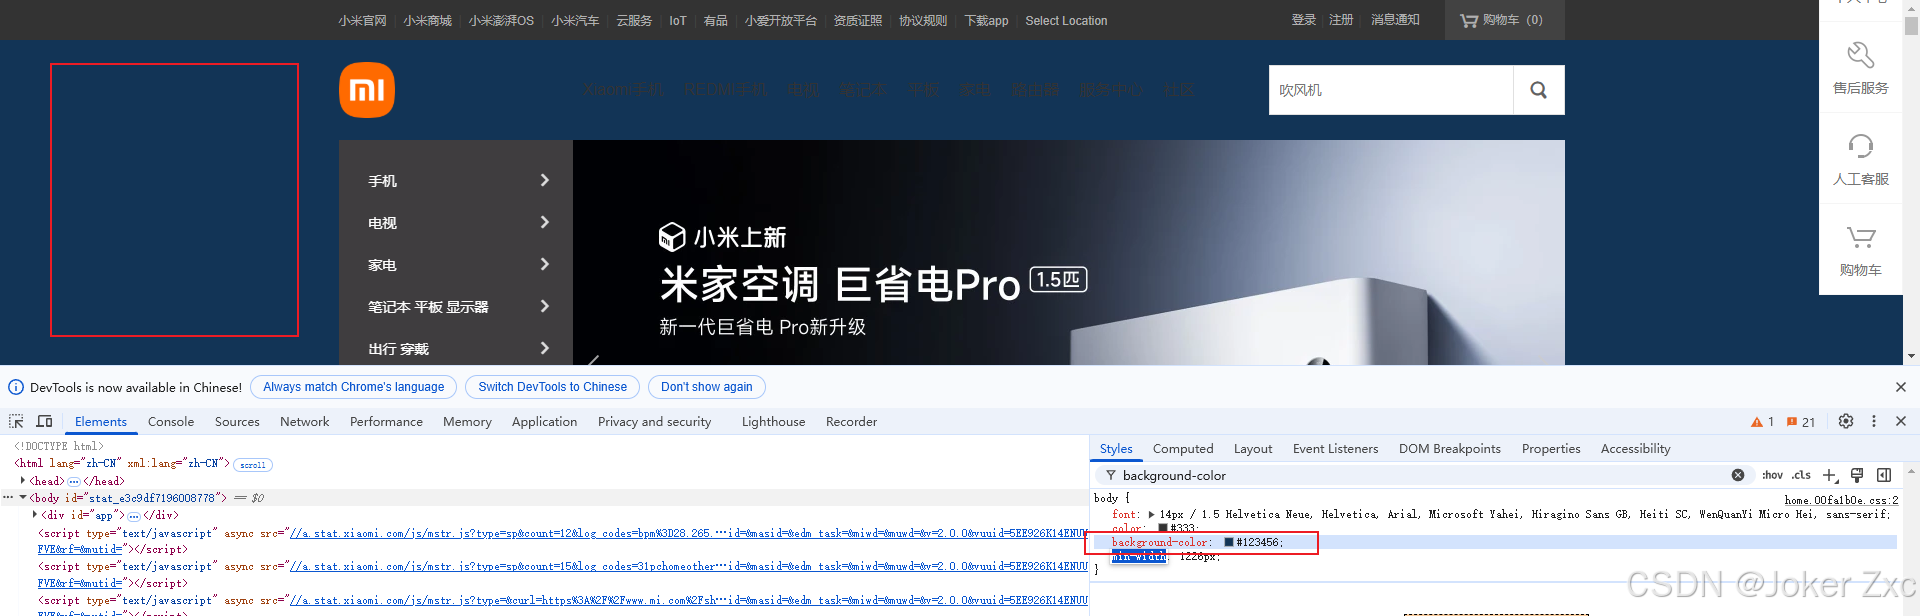This screenshot has height=616, width=1920.
Task: Open the Application tab
Action: point(544,422)
